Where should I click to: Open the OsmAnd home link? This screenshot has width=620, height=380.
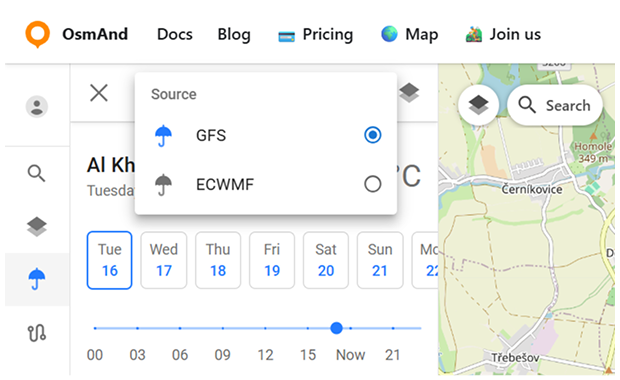pyautogui.click(x=95, y=34)
